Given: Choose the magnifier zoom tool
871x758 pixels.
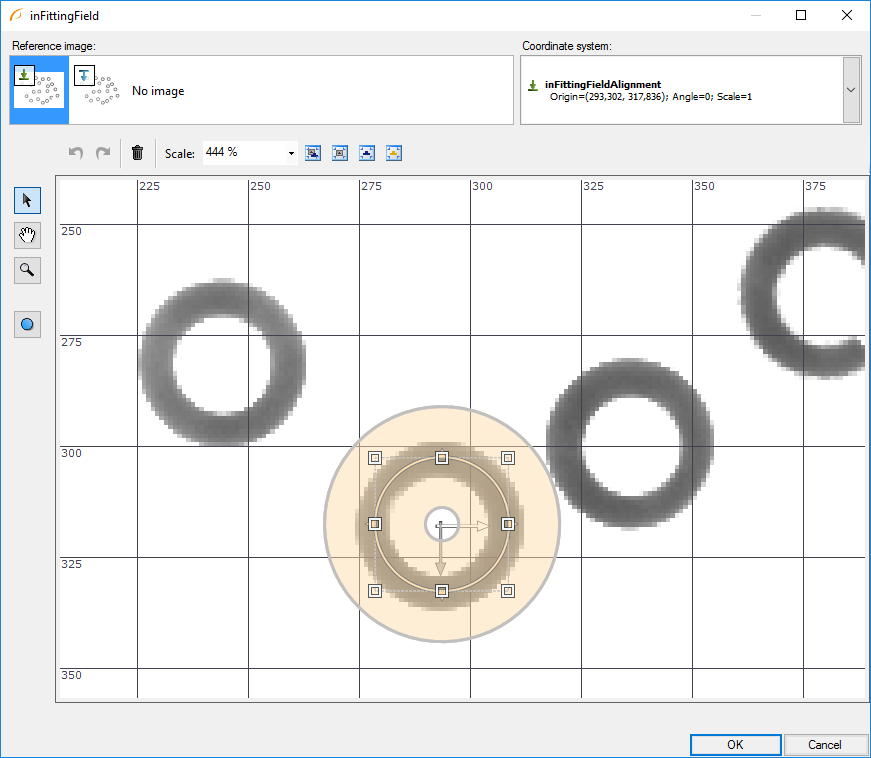Looking at the screenshot, I should (x=27, y=269).
